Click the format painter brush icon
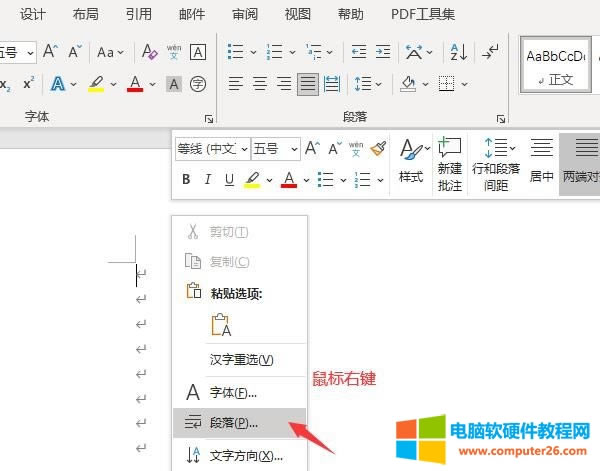 [378, 149]
